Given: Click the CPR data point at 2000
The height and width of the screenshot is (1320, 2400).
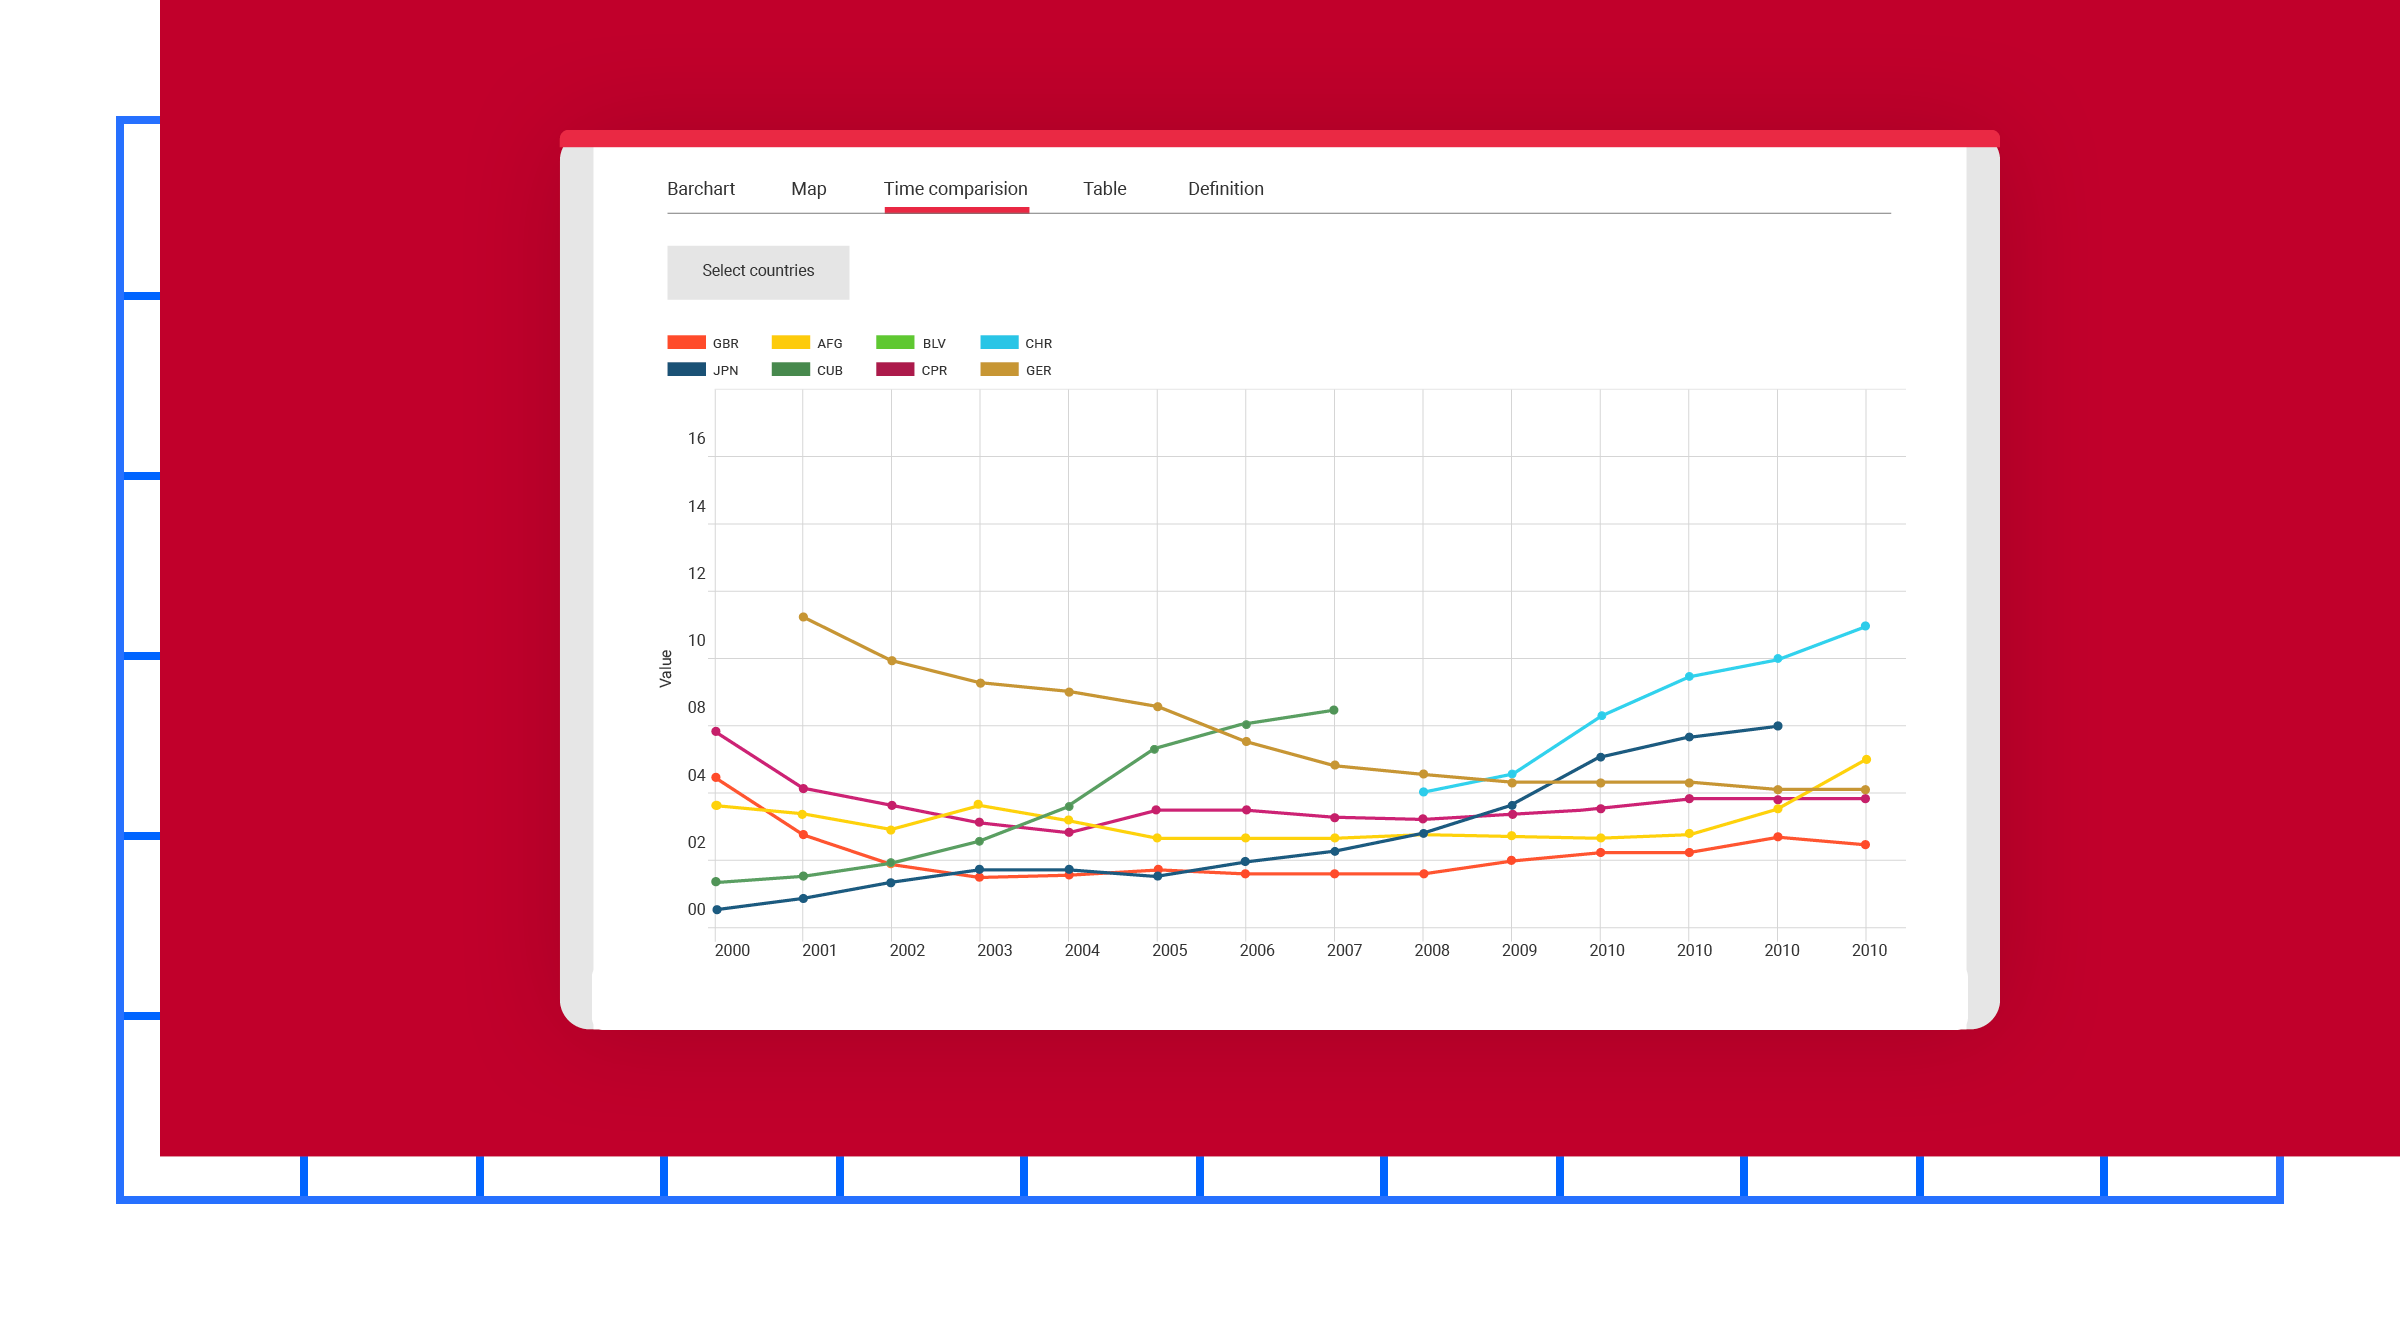Looking at the screenshot, I should [716, 732].
